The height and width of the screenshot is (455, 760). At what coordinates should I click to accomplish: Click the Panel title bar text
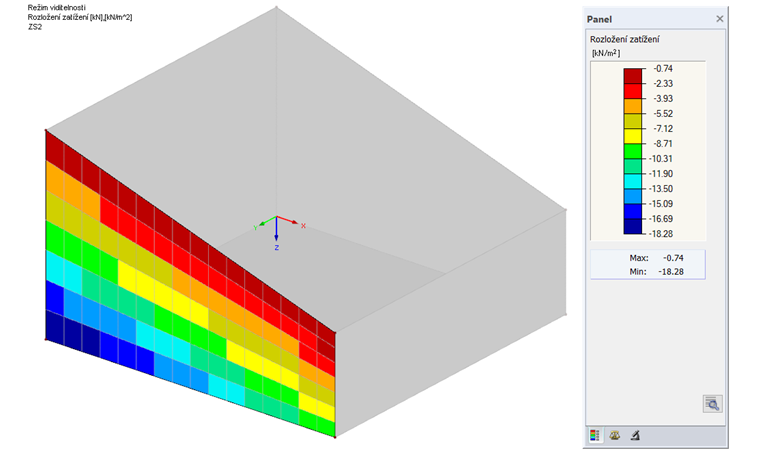599,19
